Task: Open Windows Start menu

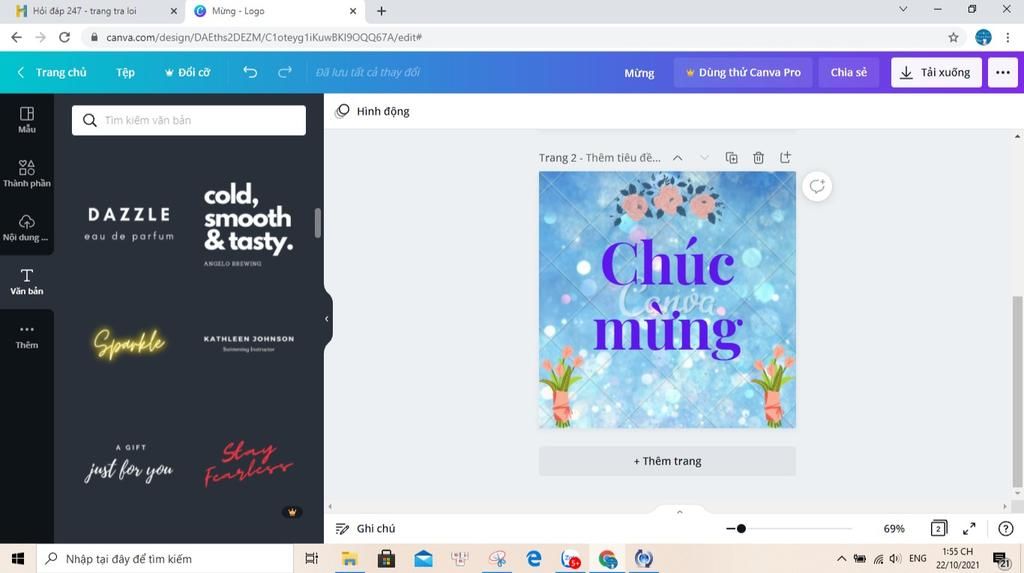Action: [18, 559]
